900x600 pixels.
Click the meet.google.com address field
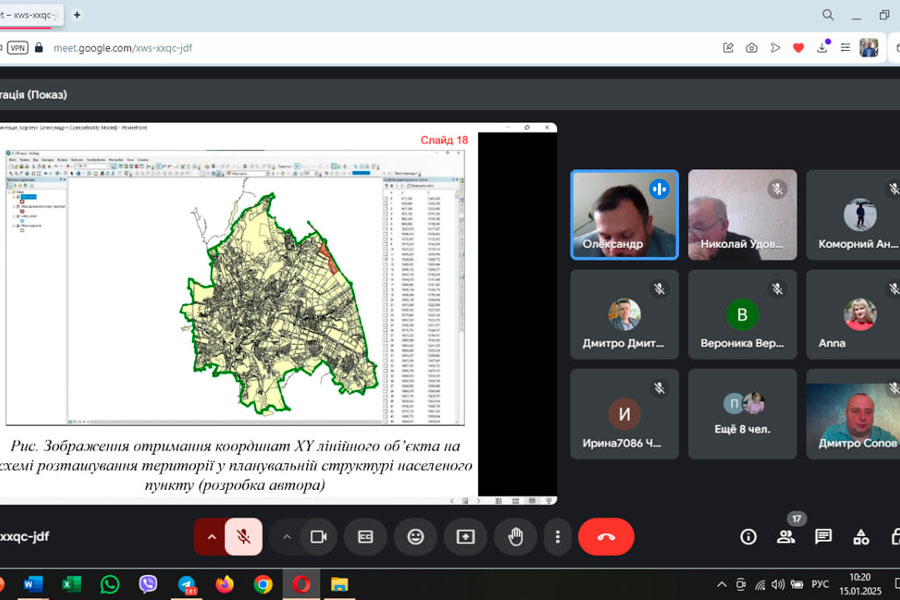point(123,48)
